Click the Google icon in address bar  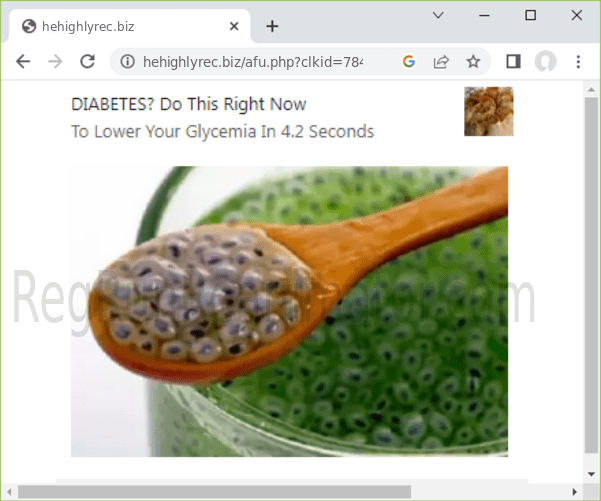pos(408,61)
